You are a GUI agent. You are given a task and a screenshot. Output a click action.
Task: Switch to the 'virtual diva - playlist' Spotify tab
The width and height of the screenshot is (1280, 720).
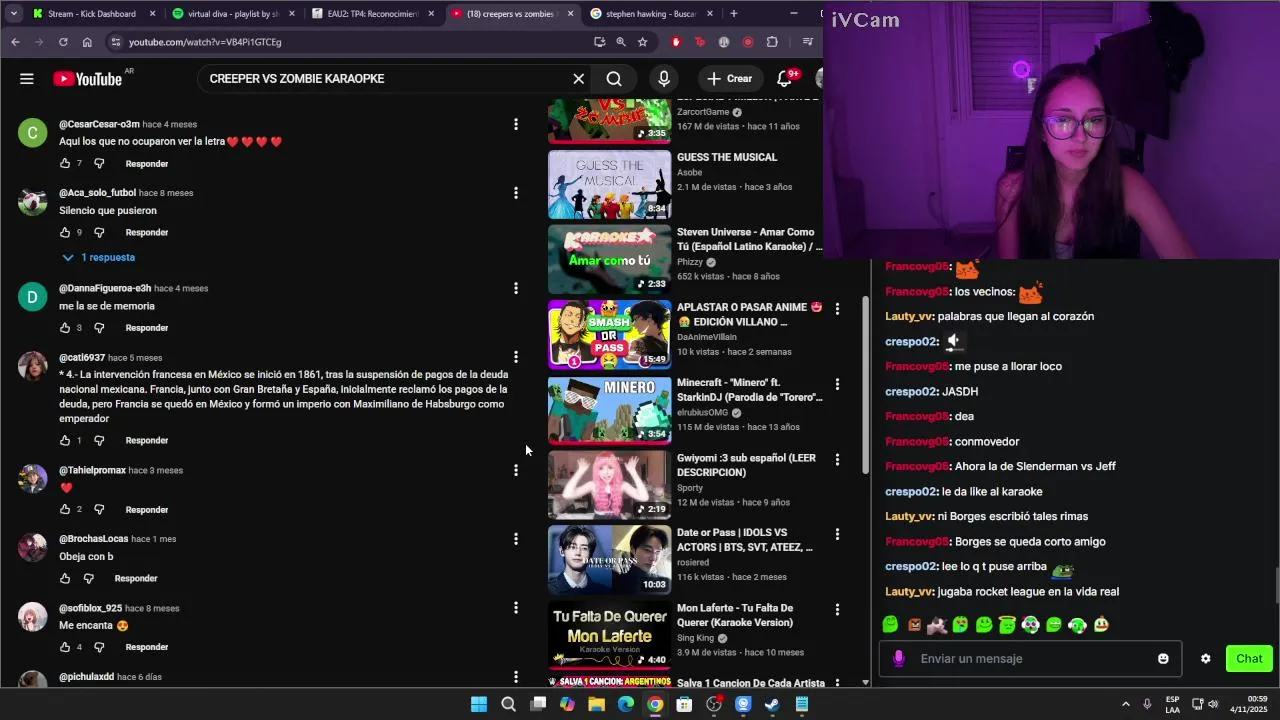(232, 14)
